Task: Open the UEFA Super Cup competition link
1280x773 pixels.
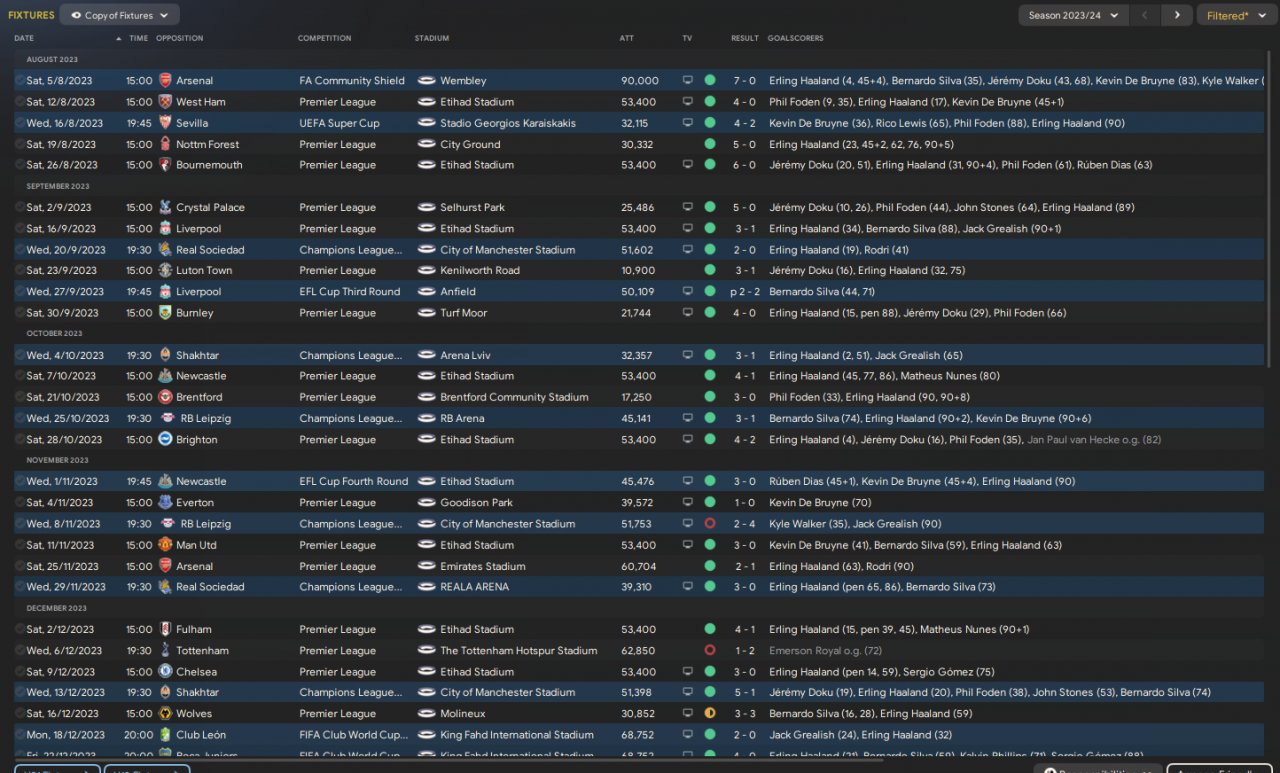Action: [339, 123]
